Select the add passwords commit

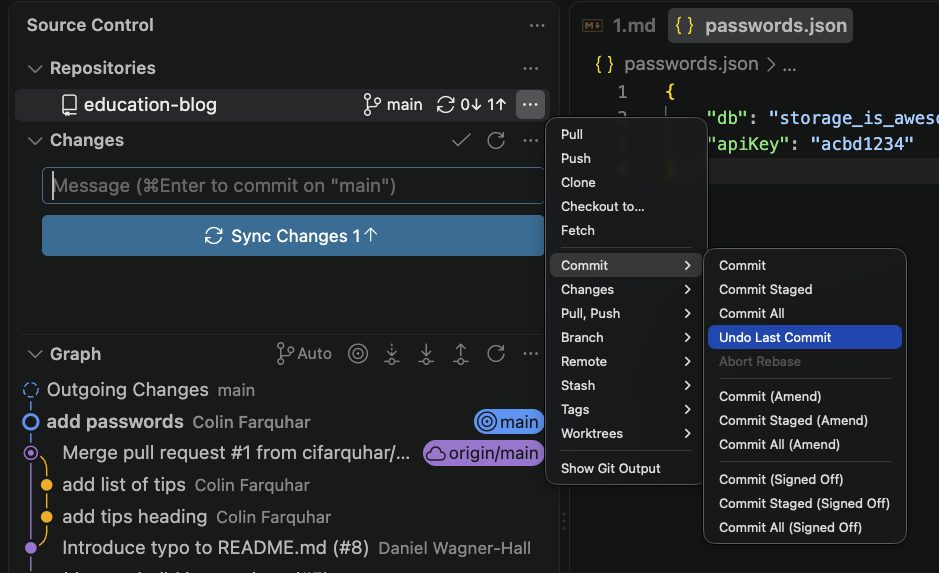pyautogui.click(x=283, y=422)
